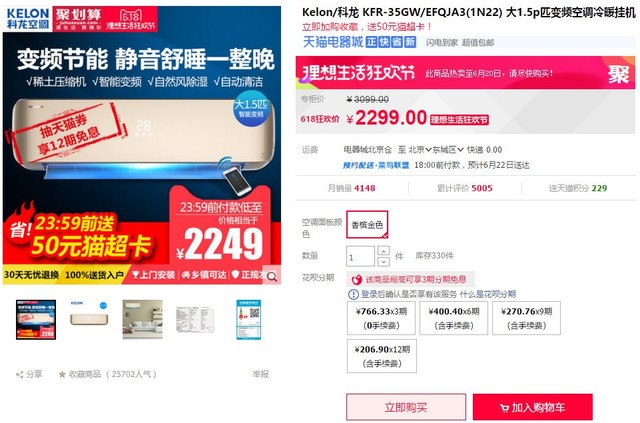
Task: Click the magnifier zoom icon on product image
Action: click(272, 277)
